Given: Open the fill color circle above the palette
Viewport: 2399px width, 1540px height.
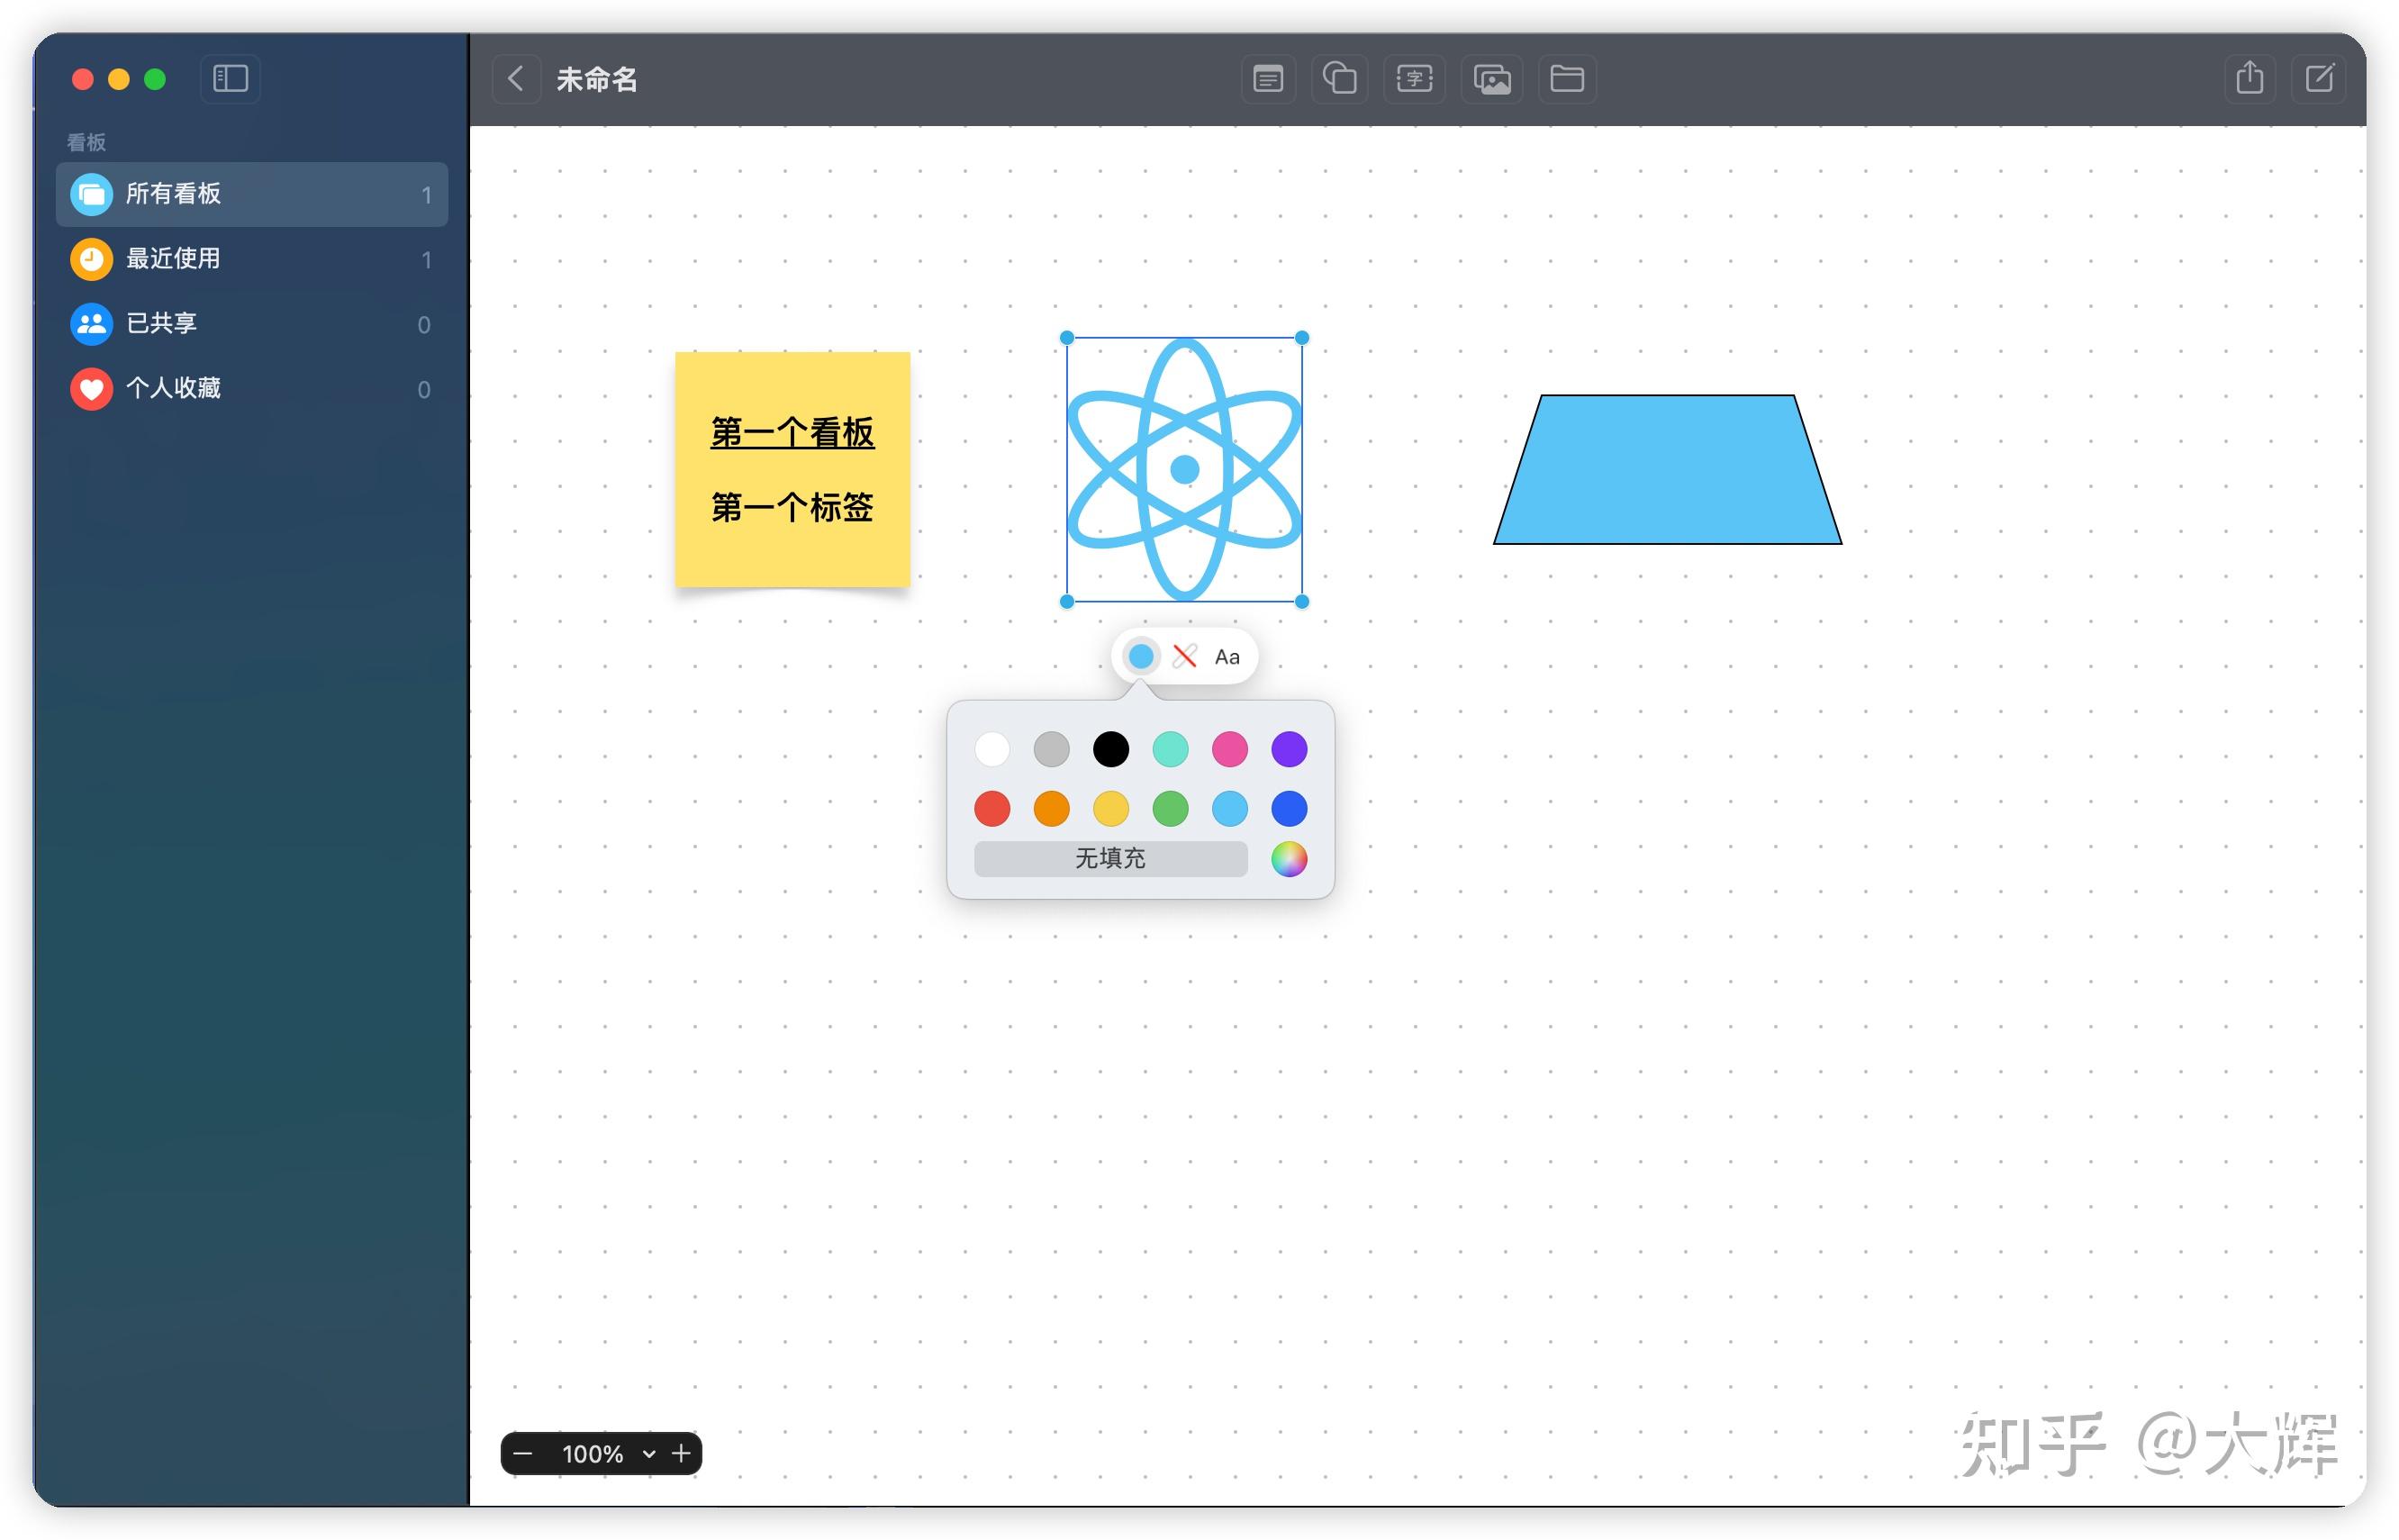Looking at the screenshot, I should point(1142,656).
